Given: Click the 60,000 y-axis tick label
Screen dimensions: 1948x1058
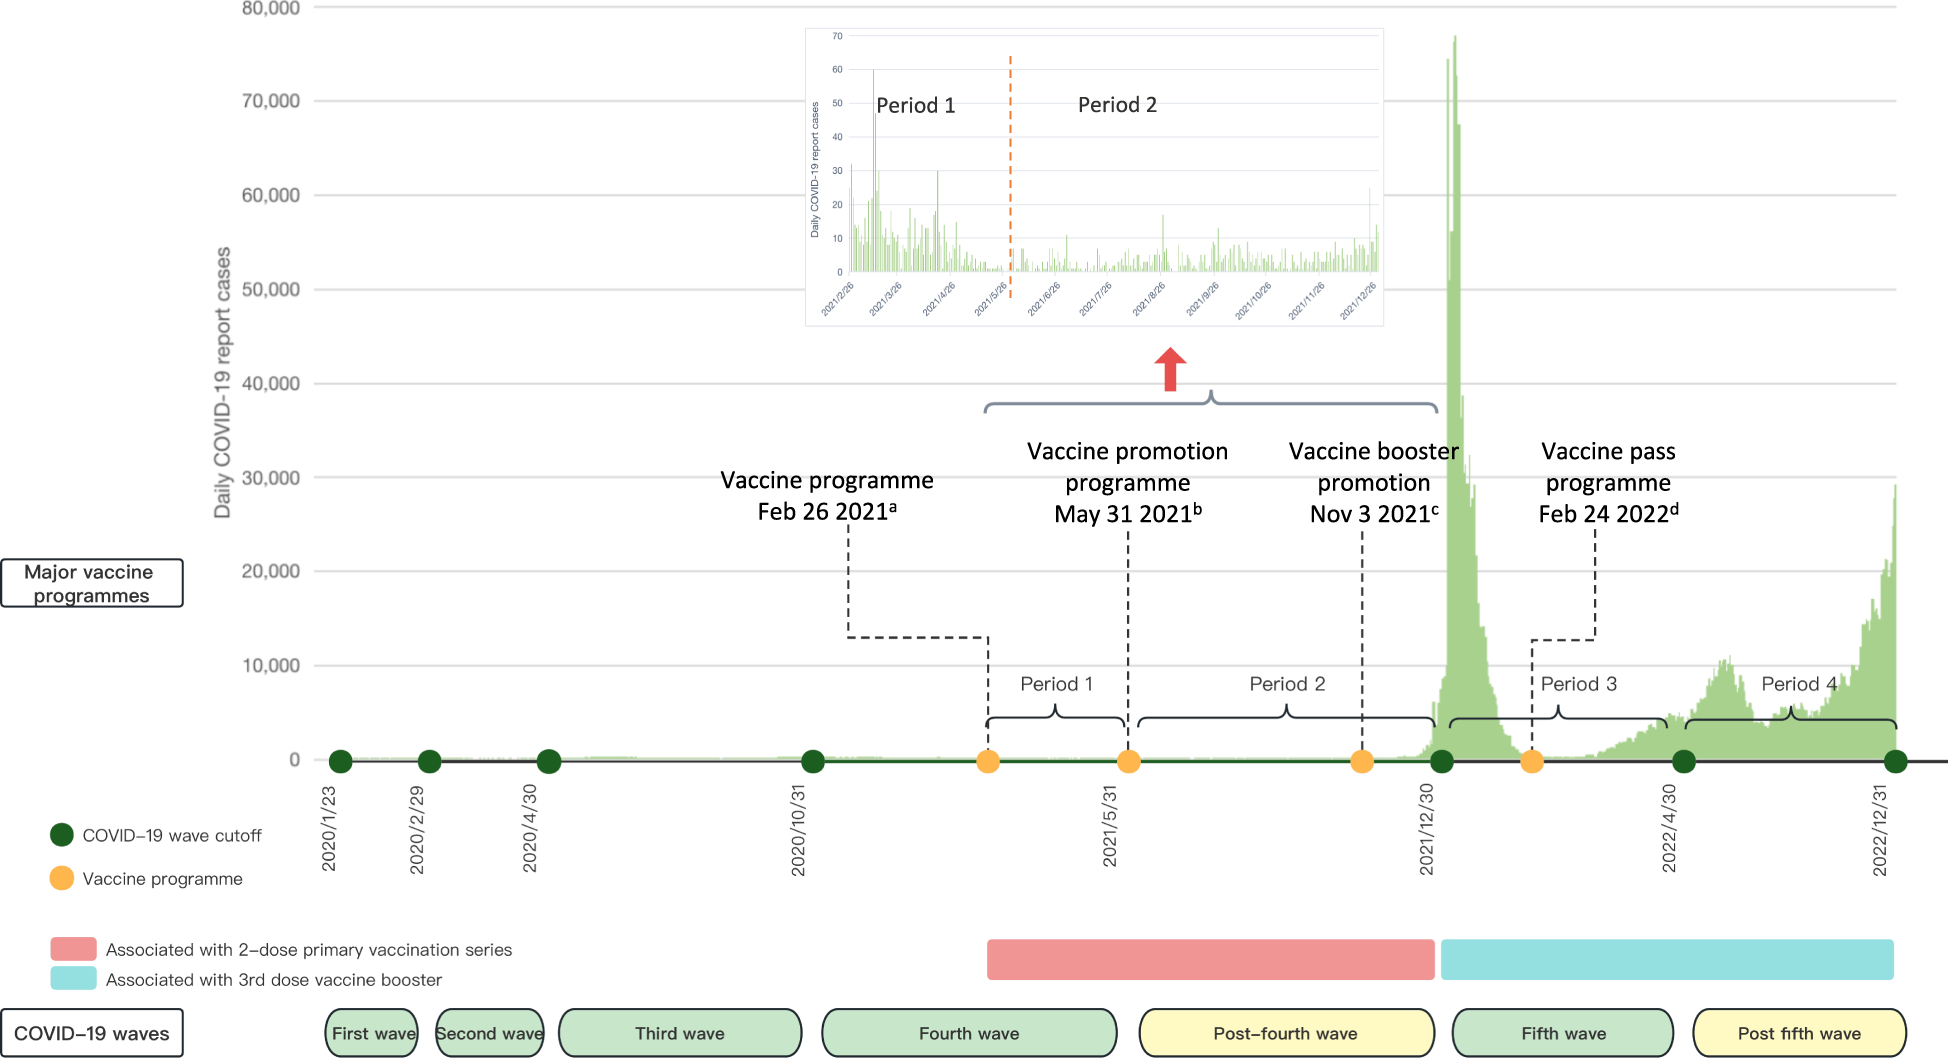Looking at the screenshot, I should pos(270,195).
